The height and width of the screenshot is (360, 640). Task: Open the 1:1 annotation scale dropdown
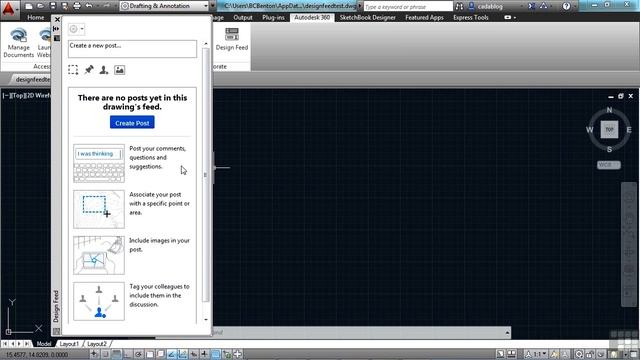click(536, 354)
